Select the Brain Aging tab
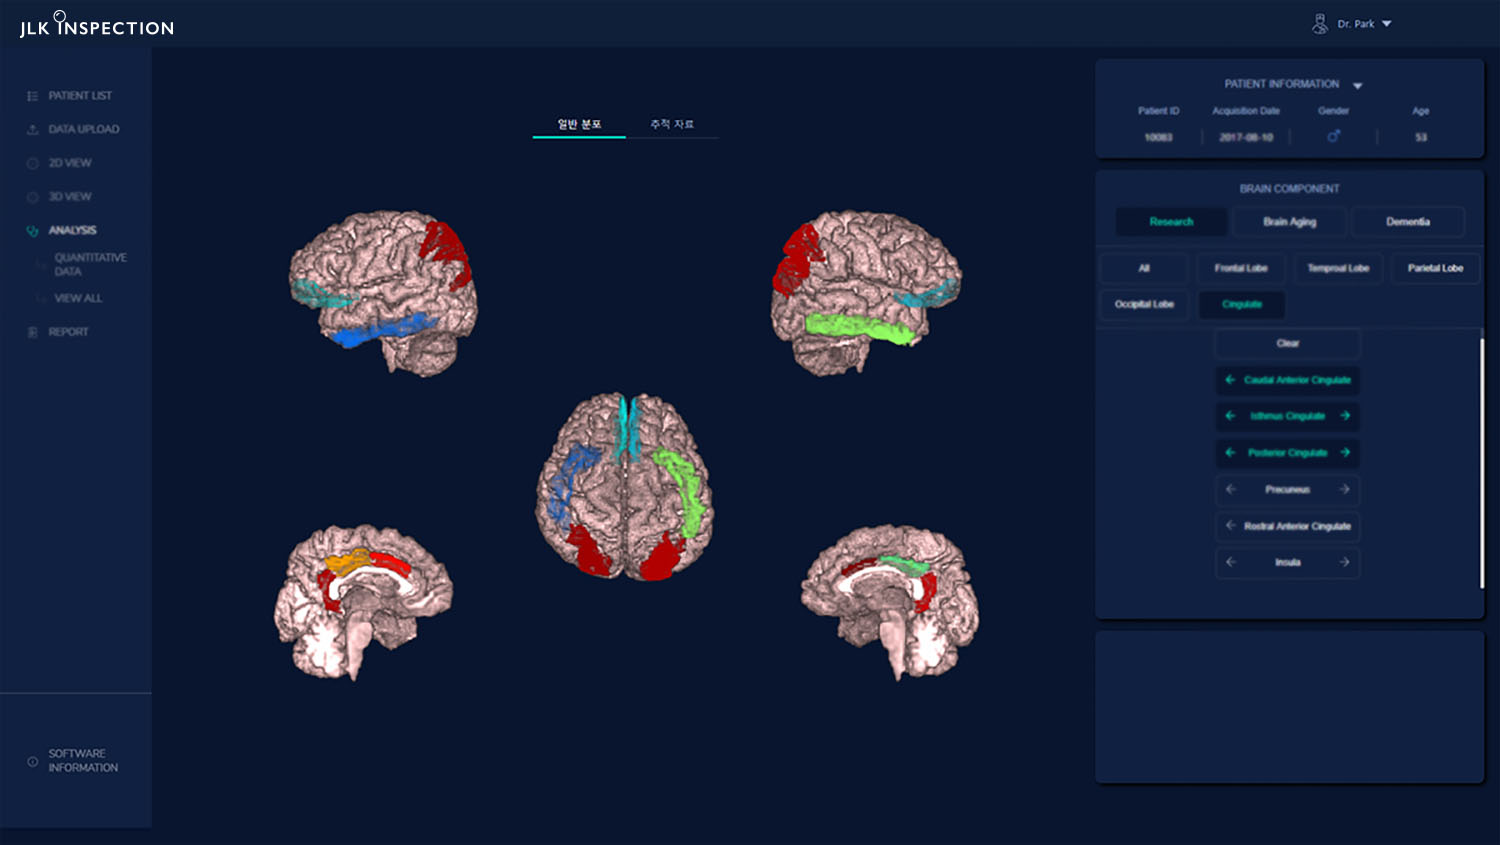This screenshot has width=1500, height=845. pyautogui.click(x=1289, y=222)
